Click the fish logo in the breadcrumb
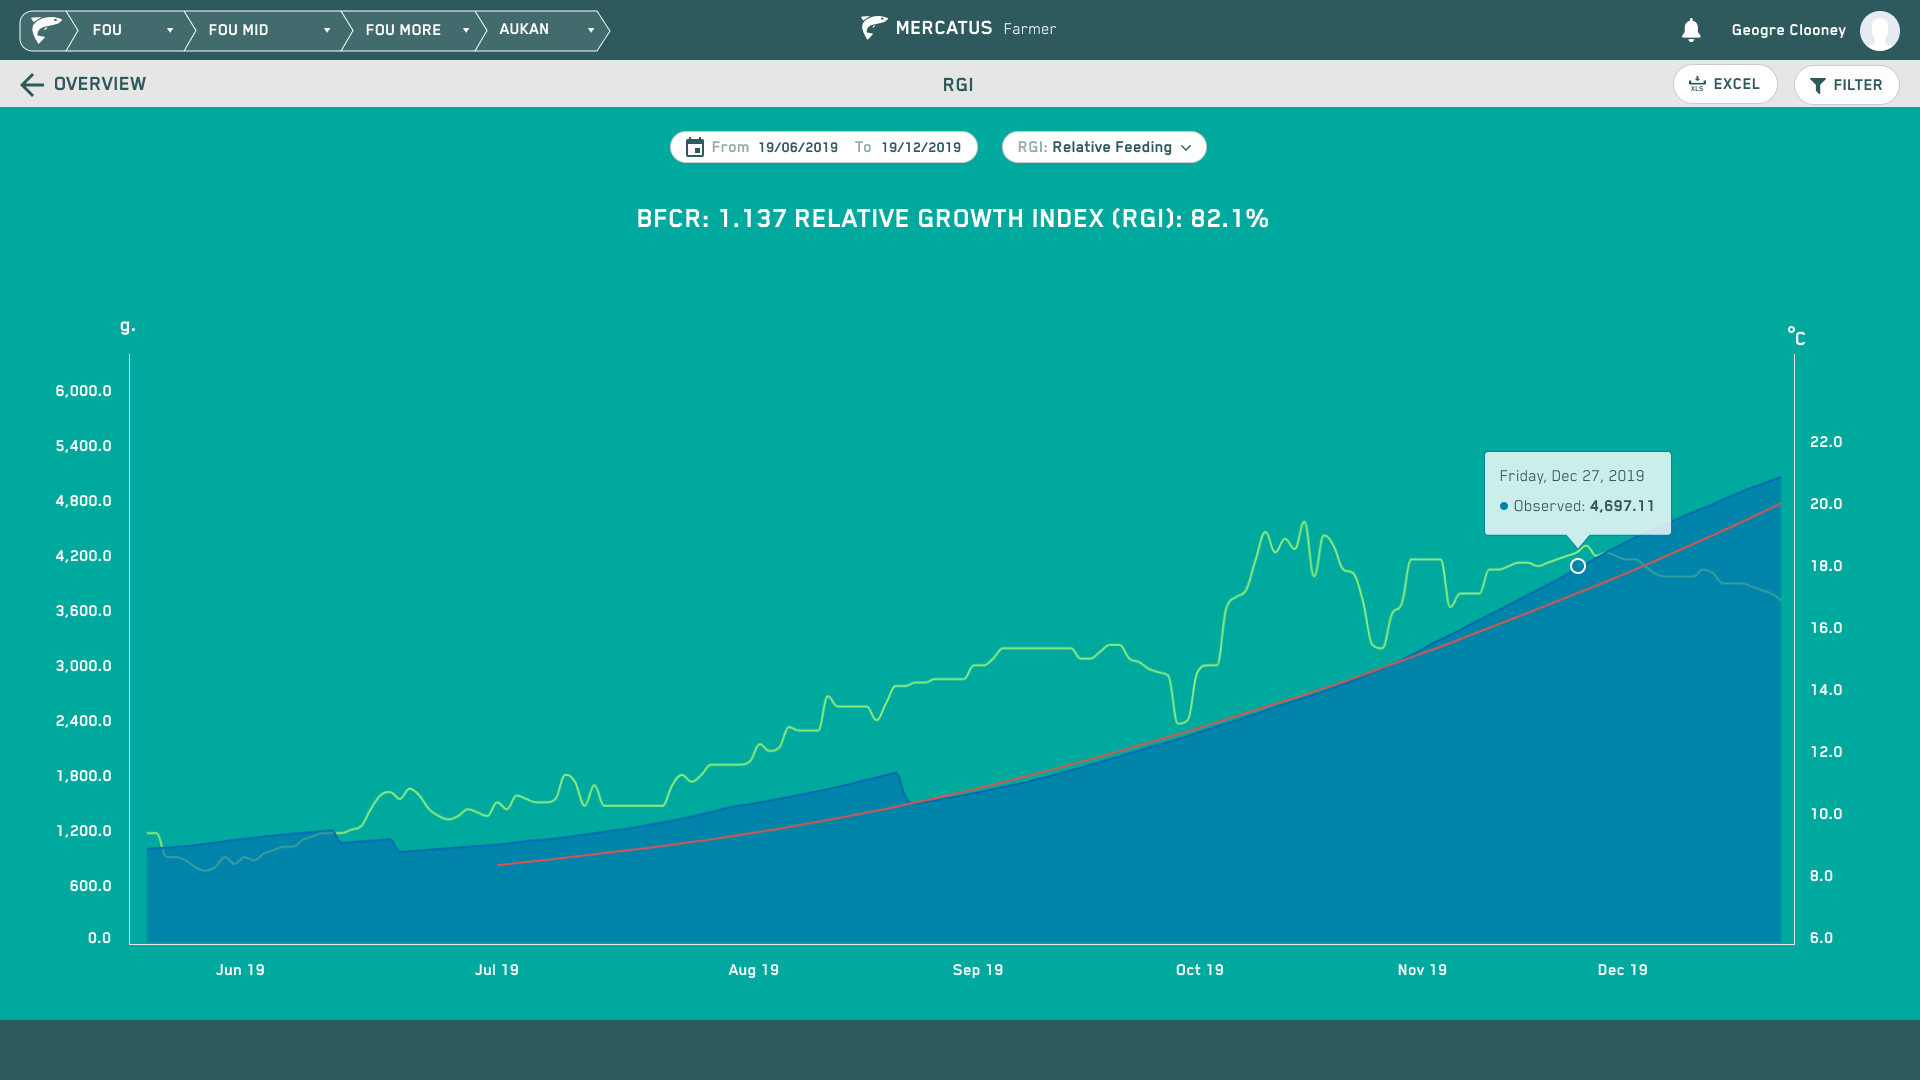This screenshot has height=1080, width=1920. 46,30
